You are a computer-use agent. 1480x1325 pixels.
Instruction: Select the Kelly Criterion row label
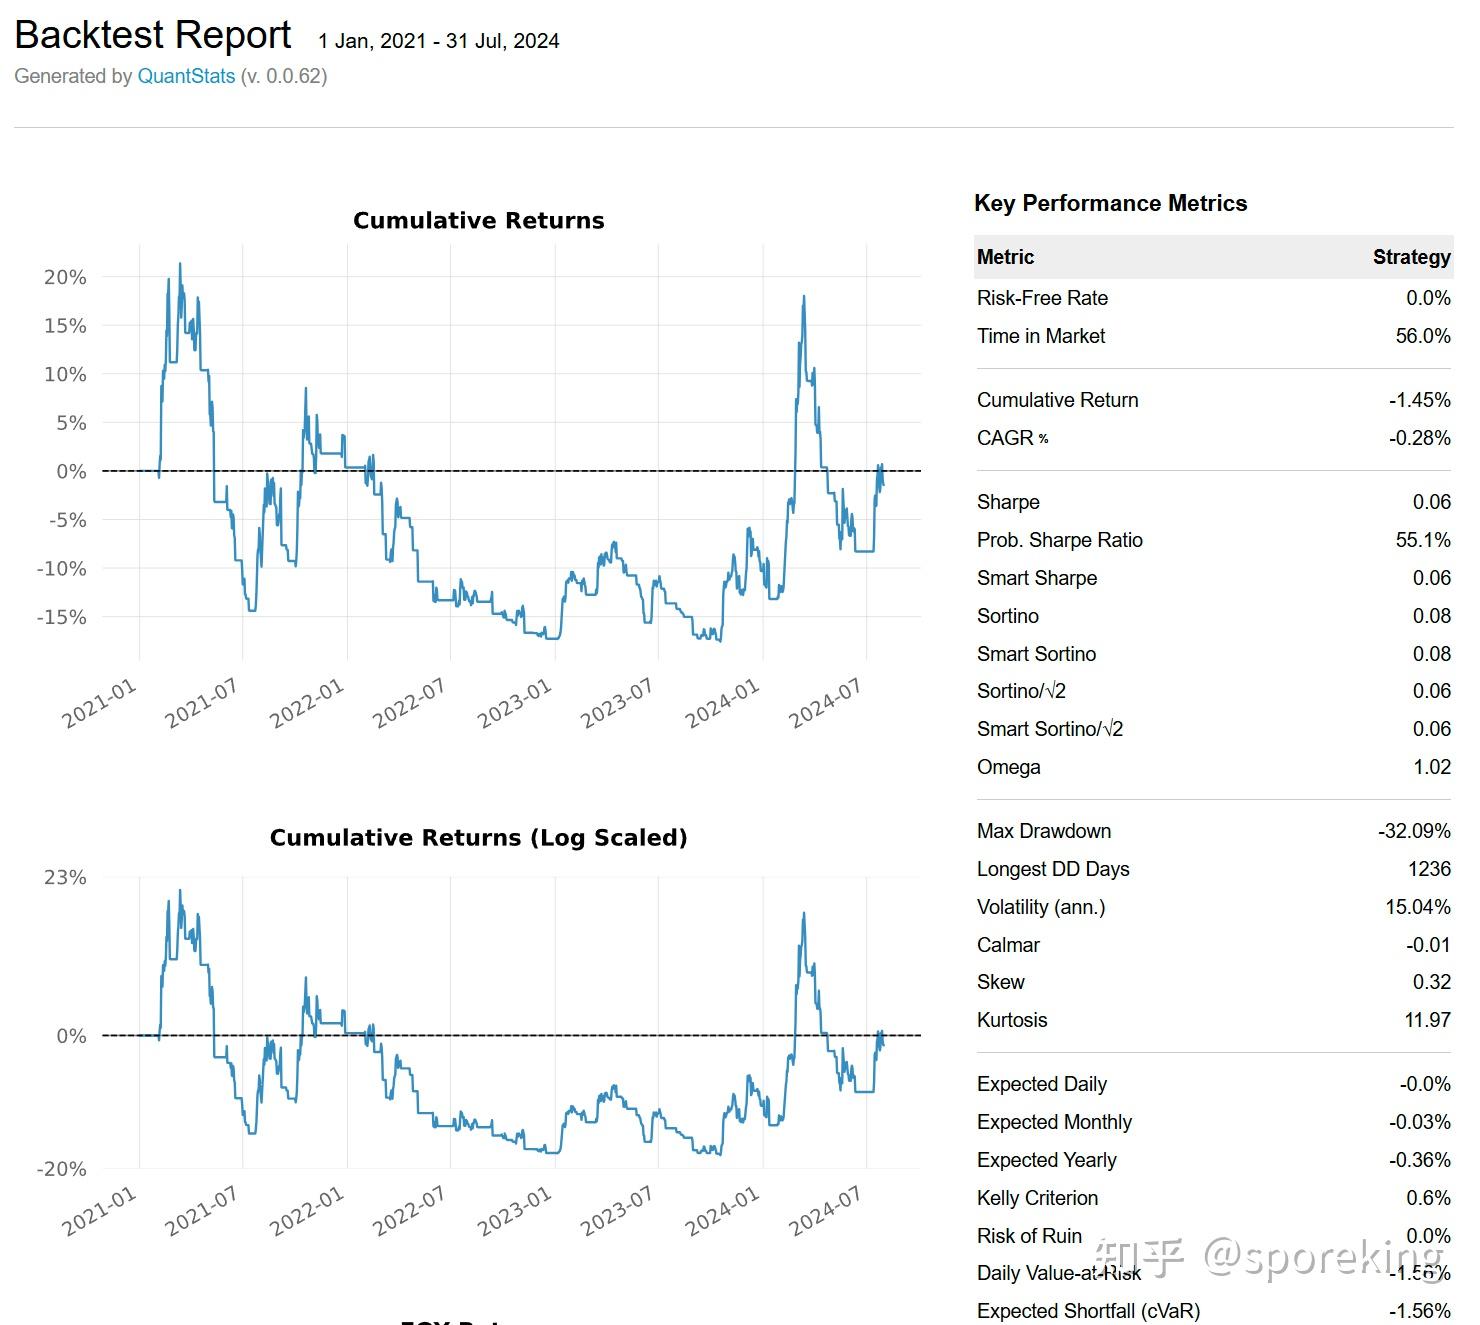click(1037, 1198)
